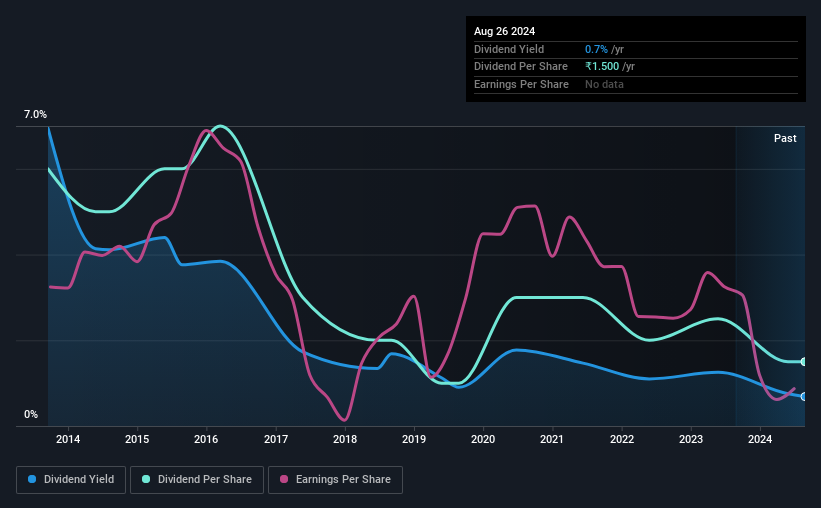
Task: Select the 2020 x-axis label
Action: 483,439
